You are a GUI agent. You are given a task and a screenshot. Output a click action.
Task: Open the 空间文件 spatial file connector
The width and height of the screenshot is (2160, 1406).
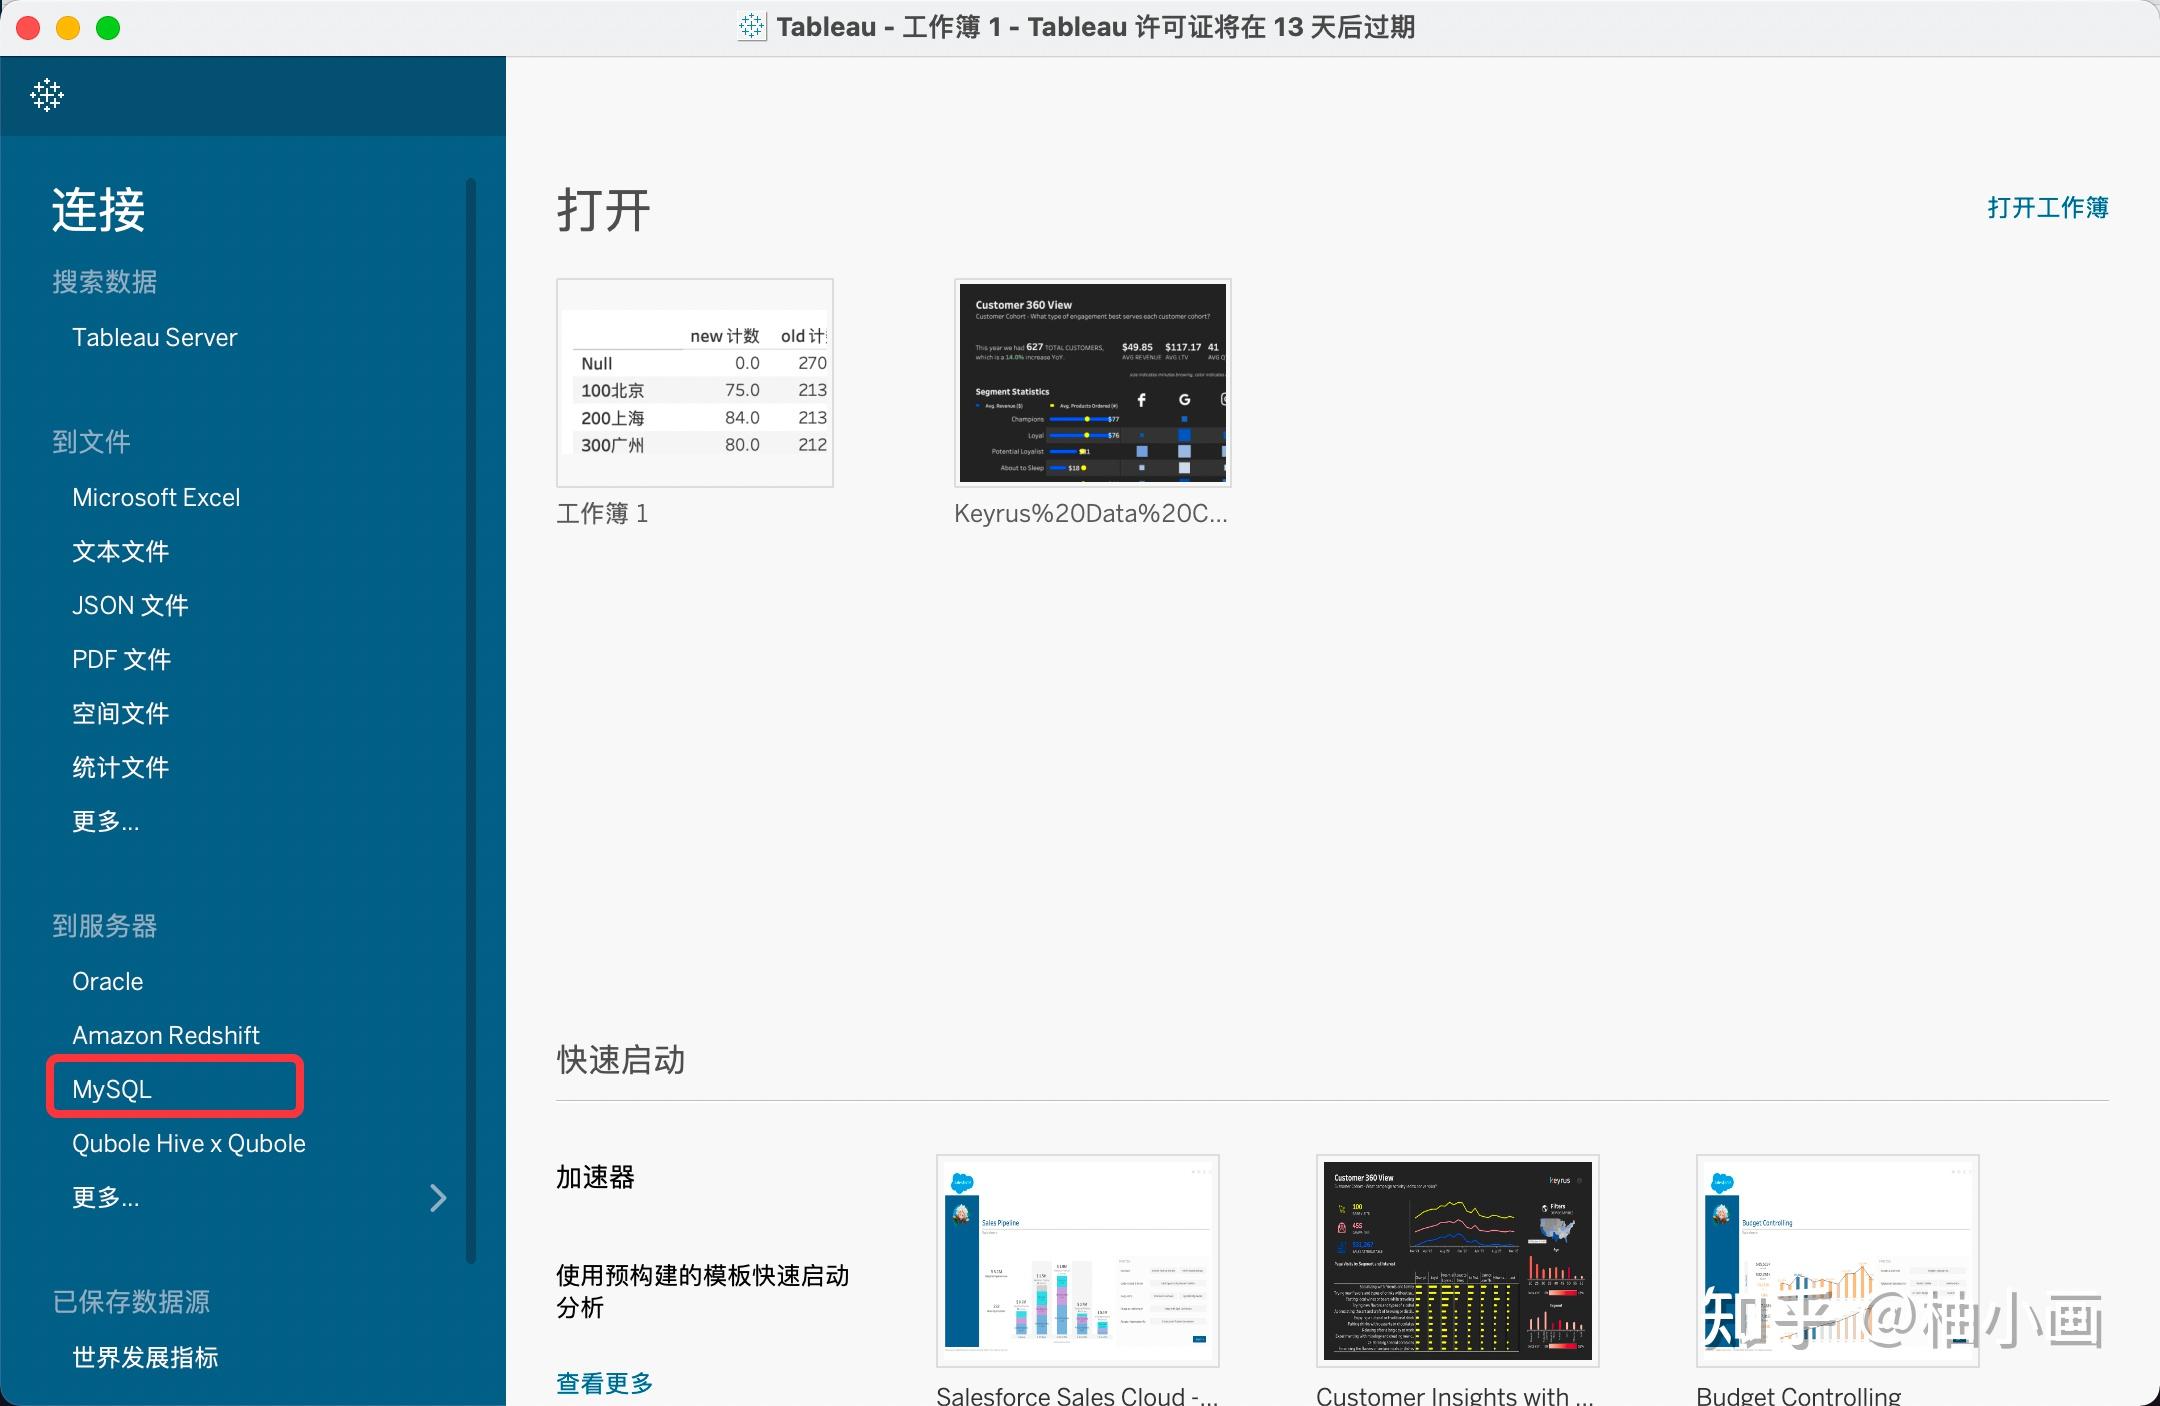click(x=121, y=713)
